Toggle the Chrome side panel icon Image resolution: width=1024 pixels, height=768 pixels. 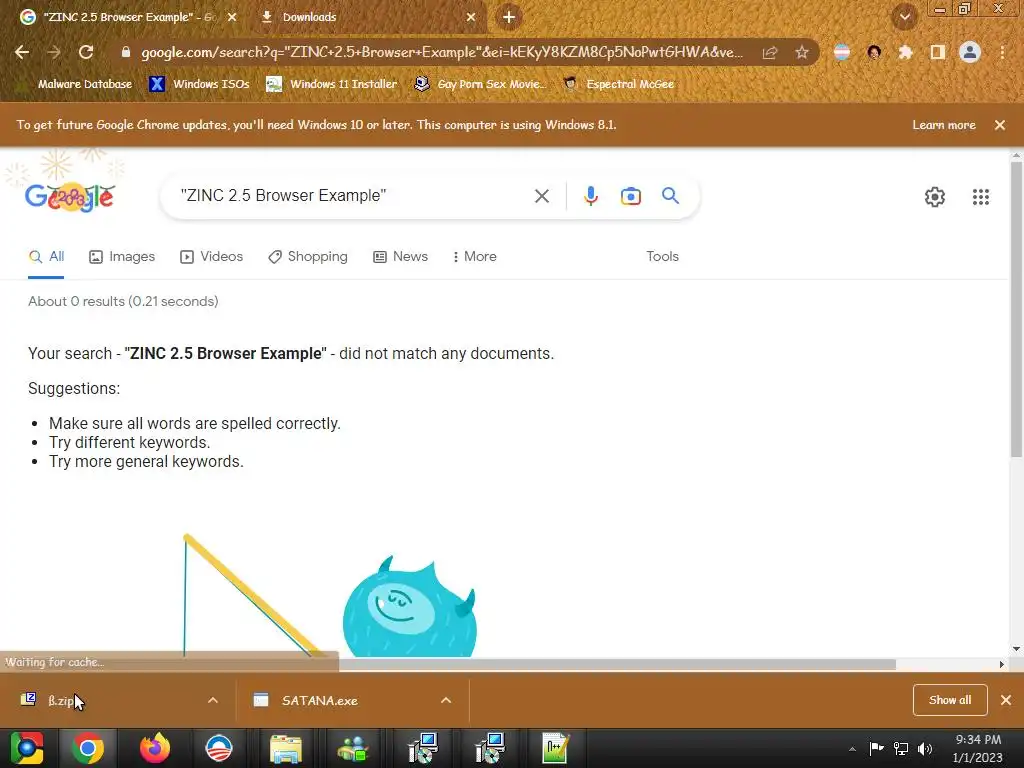coord(938,52)
